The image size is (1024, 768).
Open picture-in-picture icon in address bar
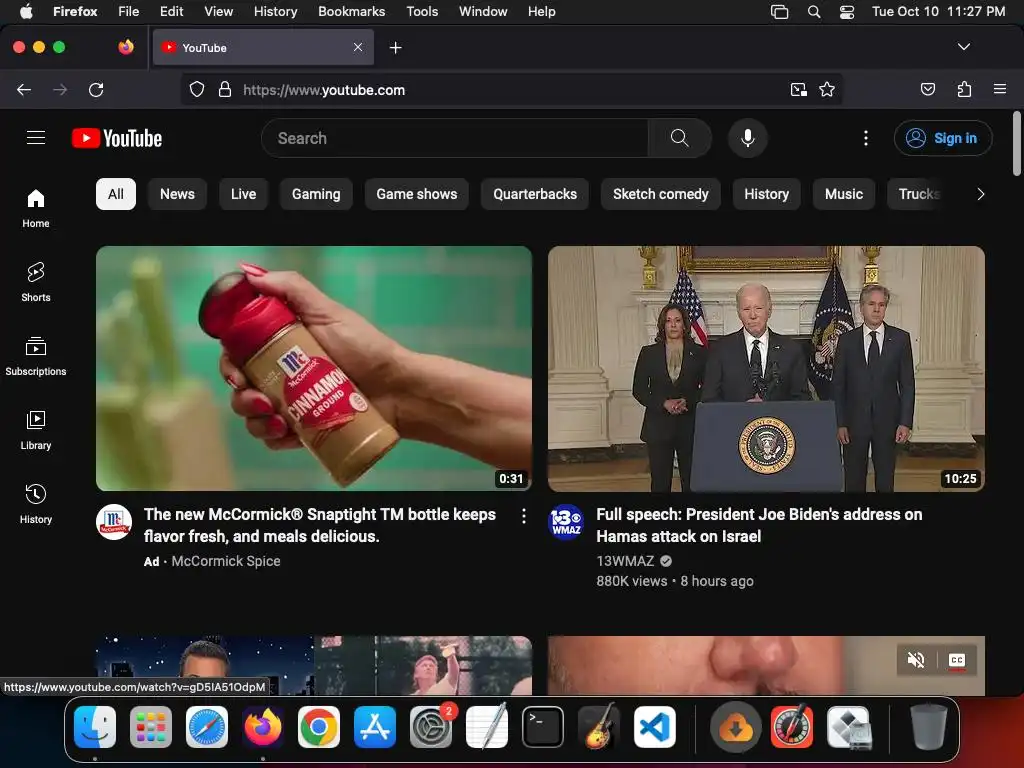pyautogui.click(x=799, y=89)
